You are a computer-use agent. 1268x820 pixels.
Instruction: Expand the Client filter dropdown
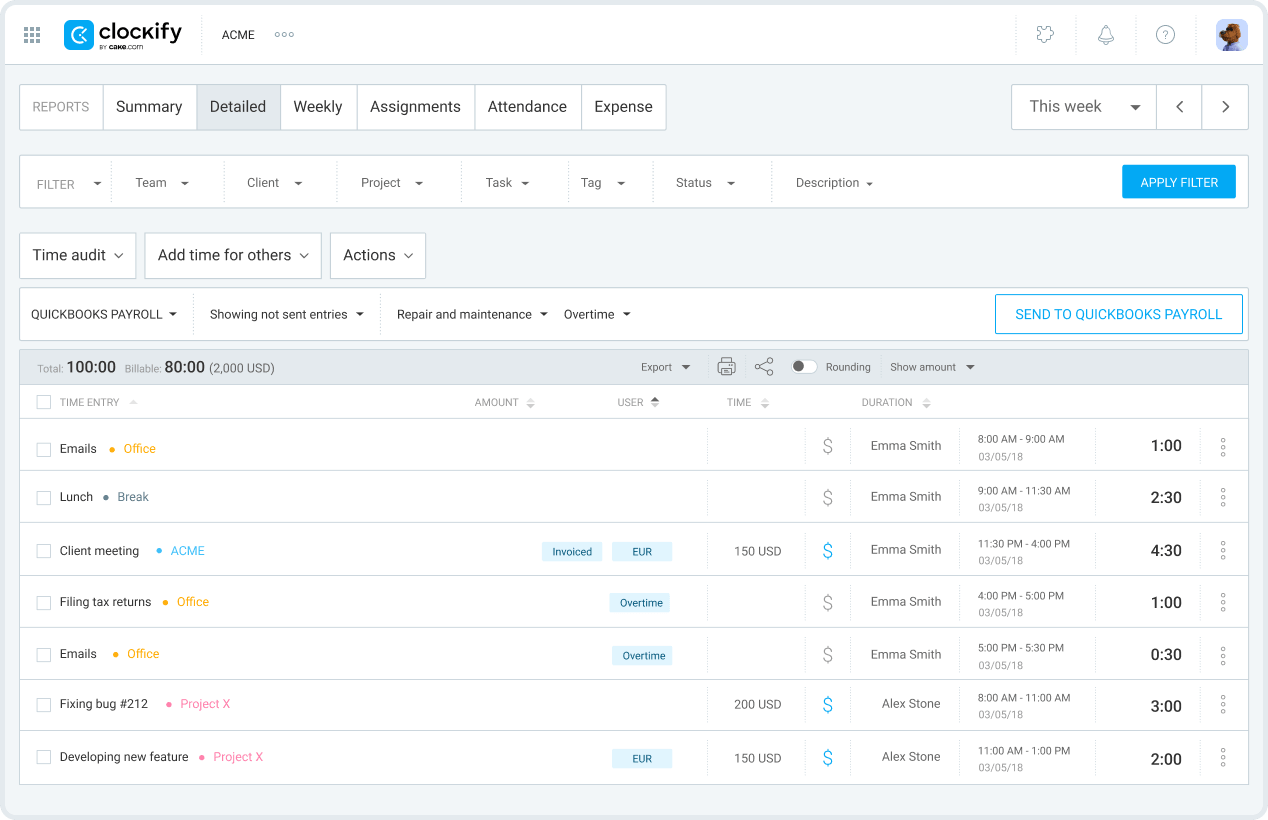[275, 183]
